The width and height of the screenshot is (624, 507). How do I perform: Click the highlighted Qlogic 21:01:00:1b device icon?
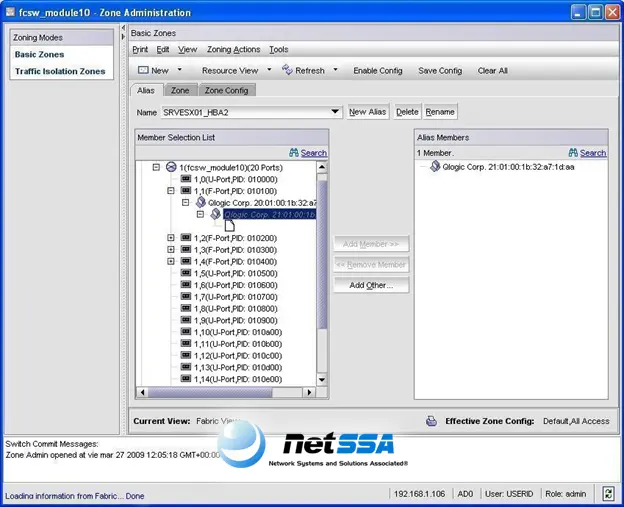point(215,214)
